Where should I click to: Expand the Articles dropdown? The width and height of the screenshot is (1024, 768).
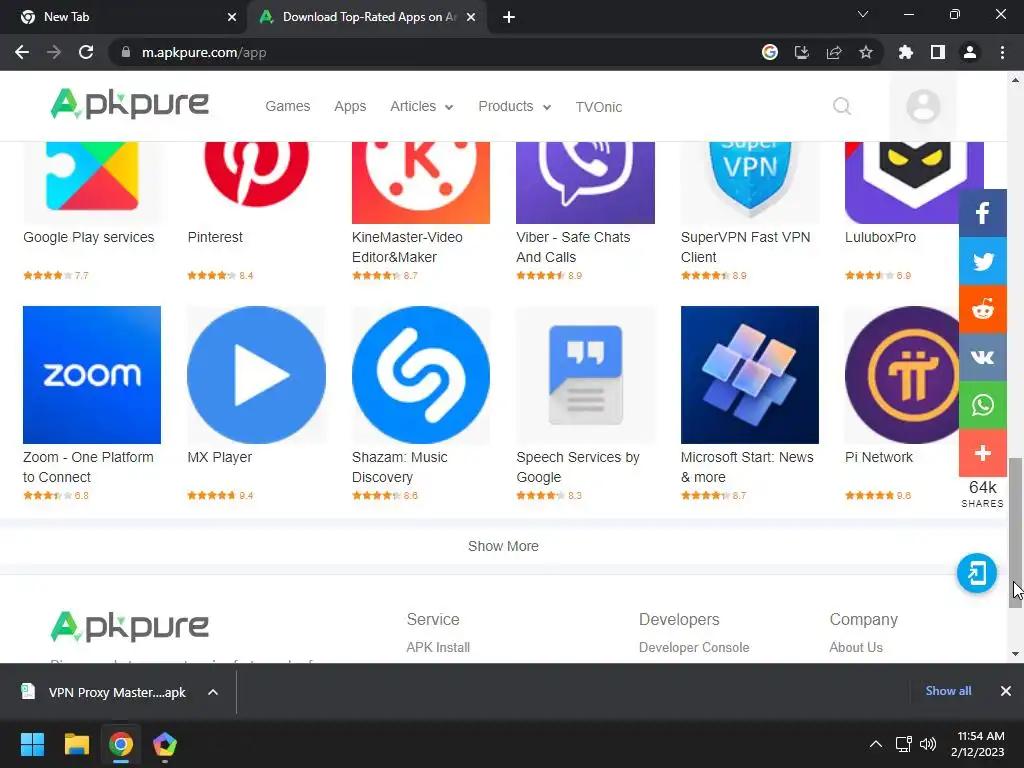(x=421, y=106)
